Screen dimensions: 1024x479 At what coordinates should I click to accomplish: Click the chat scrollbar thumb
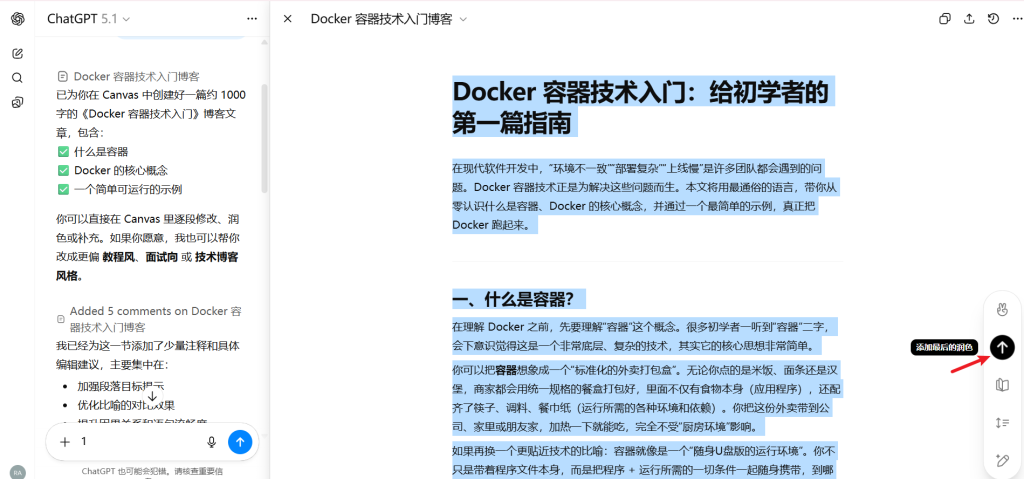(x=264, y=139)
